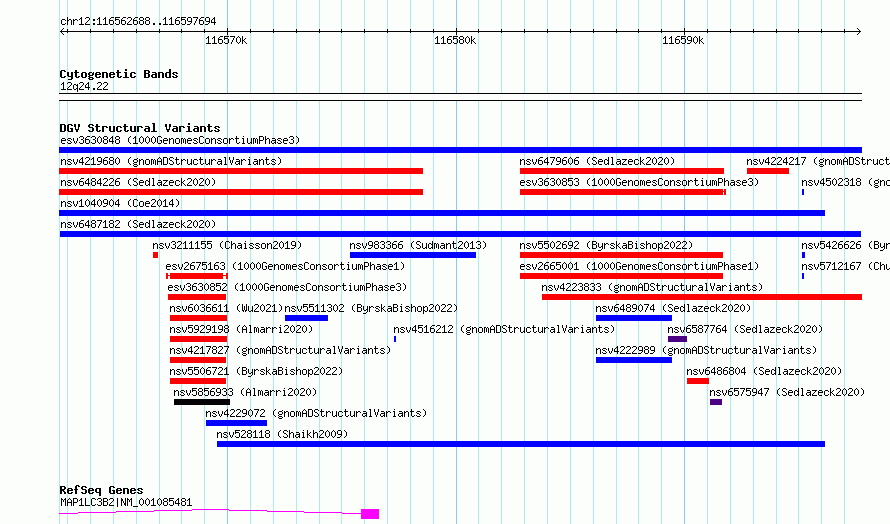Select the nsv4229072 blue bar

(x=236, y=423)
